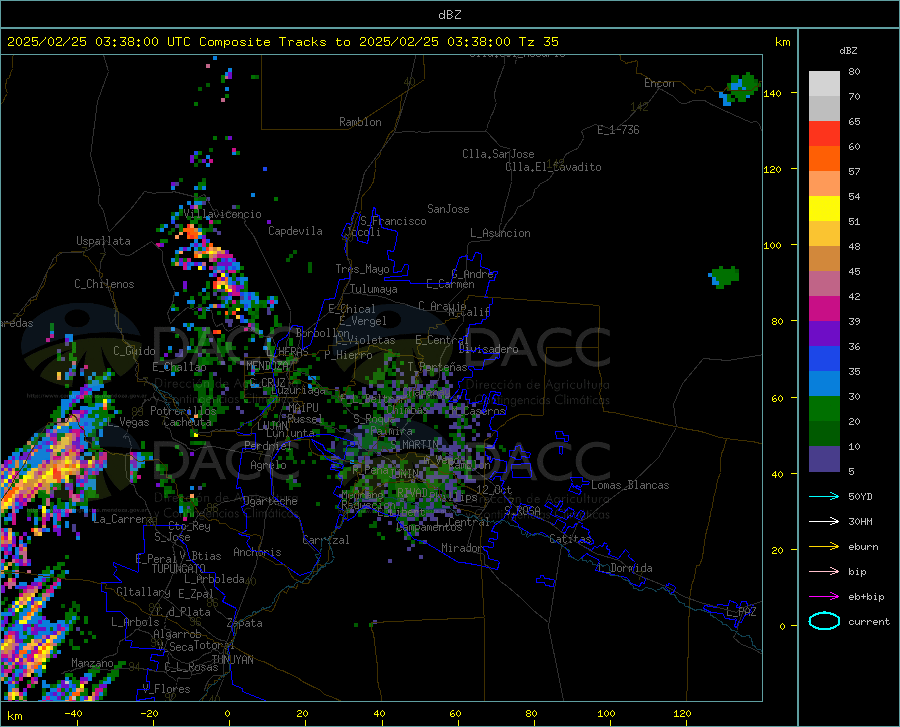Click the 'Manzano' map label
This screenshot has height=727, width=900.
pos(92,663)
